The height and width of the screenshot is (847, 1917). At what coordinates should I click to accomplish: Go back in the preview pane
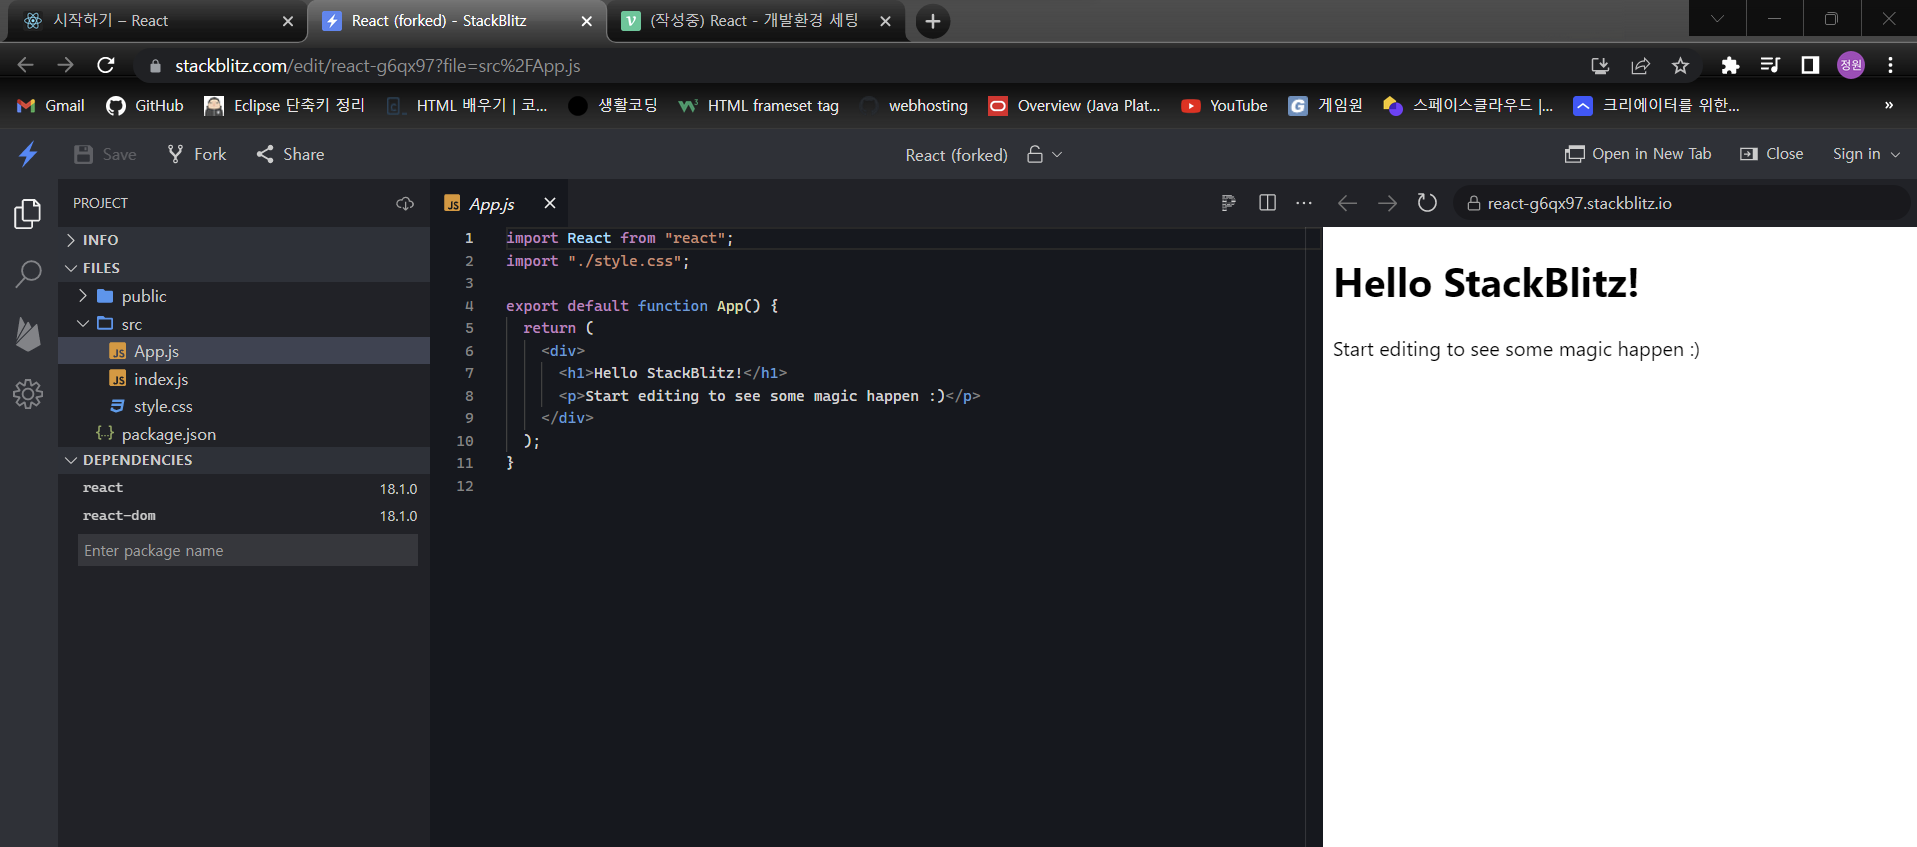1347,203
